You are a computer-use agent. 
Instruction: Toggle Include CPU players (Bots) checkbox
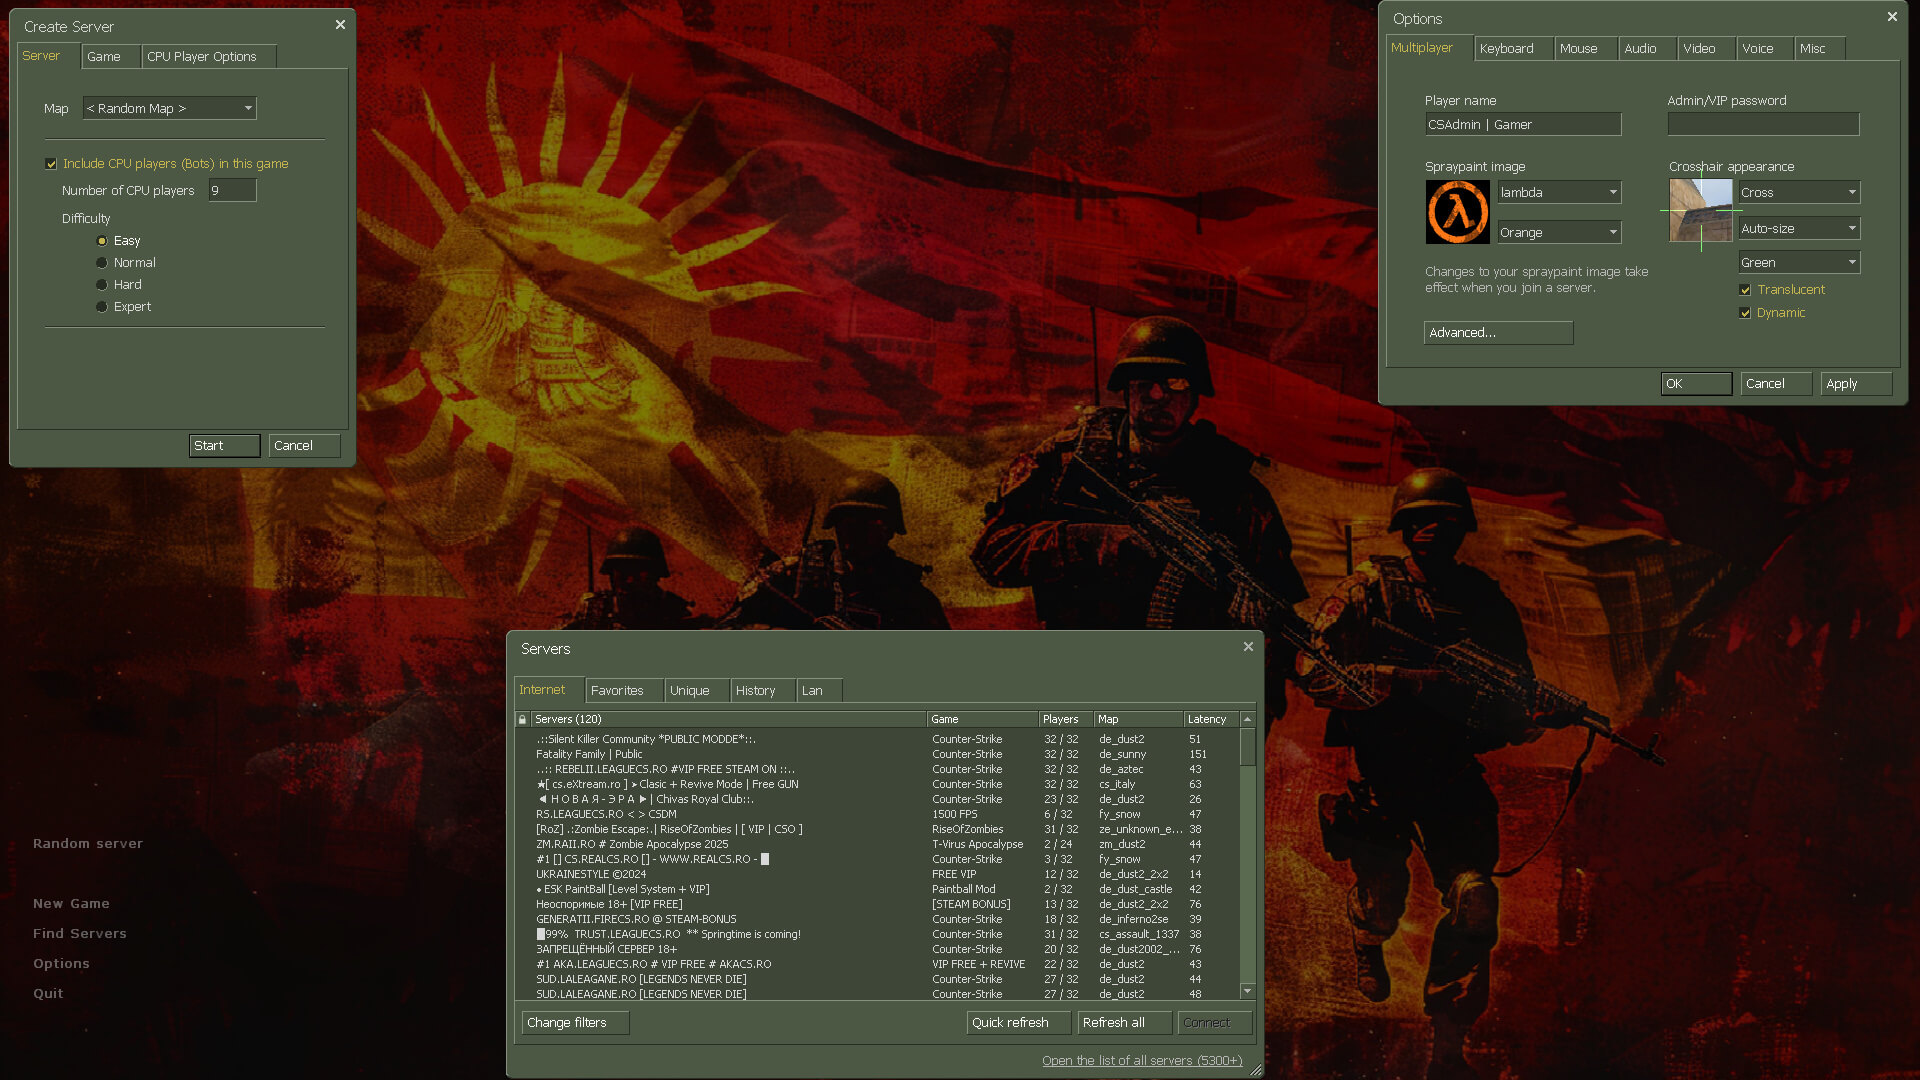[x=51, y=164]
